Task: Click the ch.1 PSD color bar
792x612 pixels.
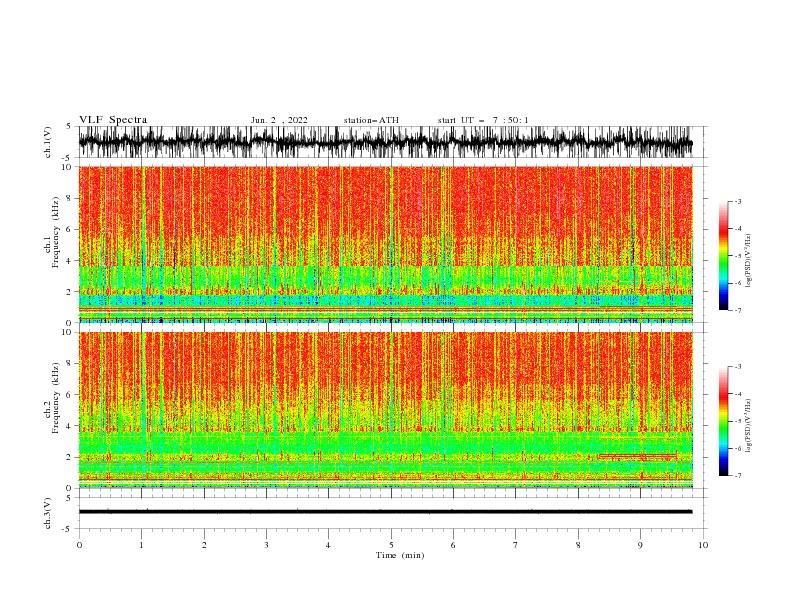Action: point(723,256)
